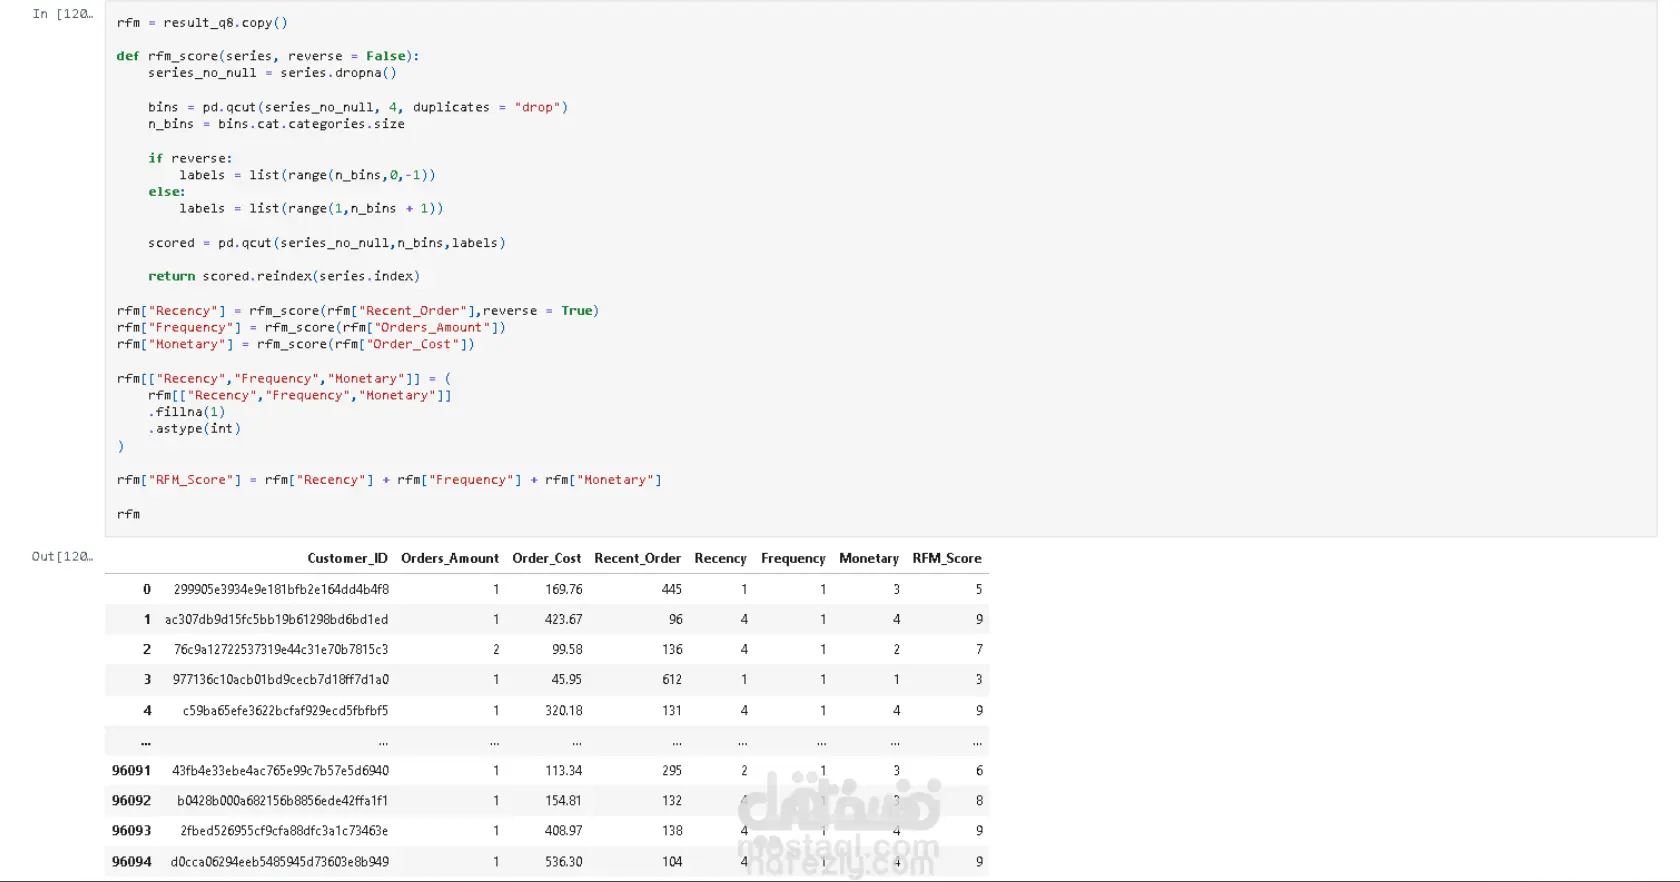Select row index 96094 in the output
1680x882 pixels.
tap(132, 862)
